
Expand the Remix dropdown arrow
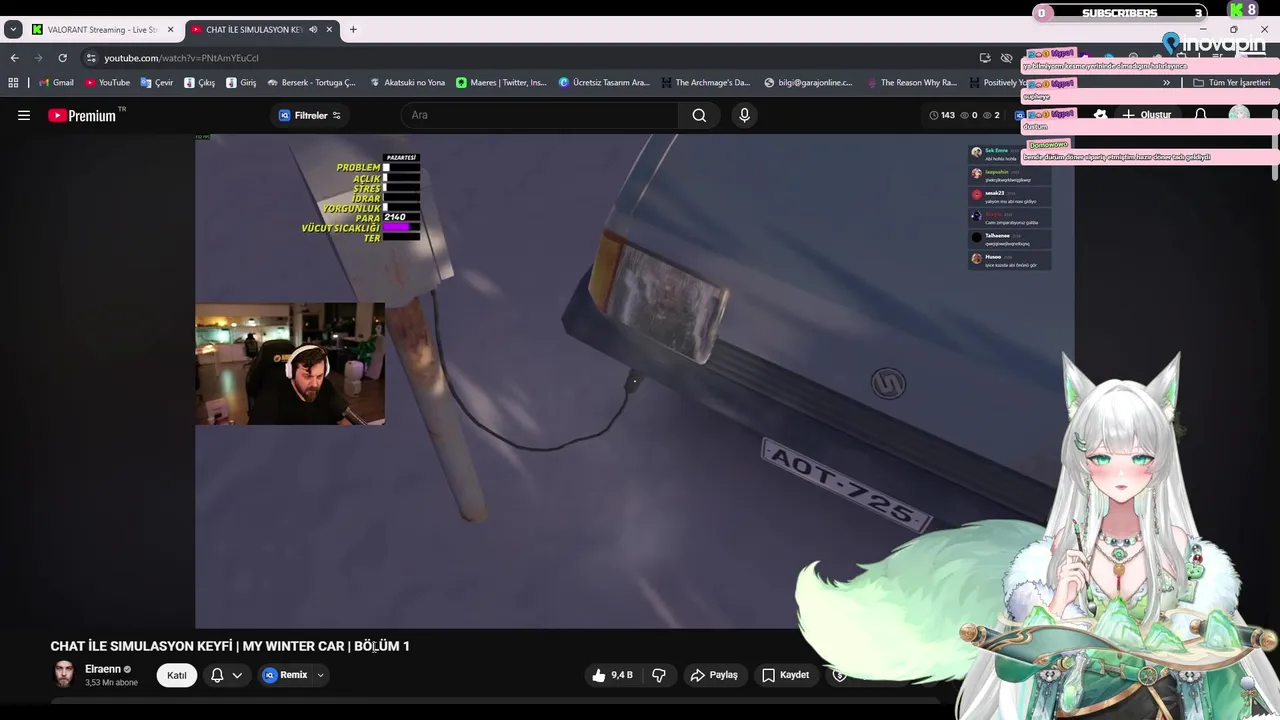point(320,675)
